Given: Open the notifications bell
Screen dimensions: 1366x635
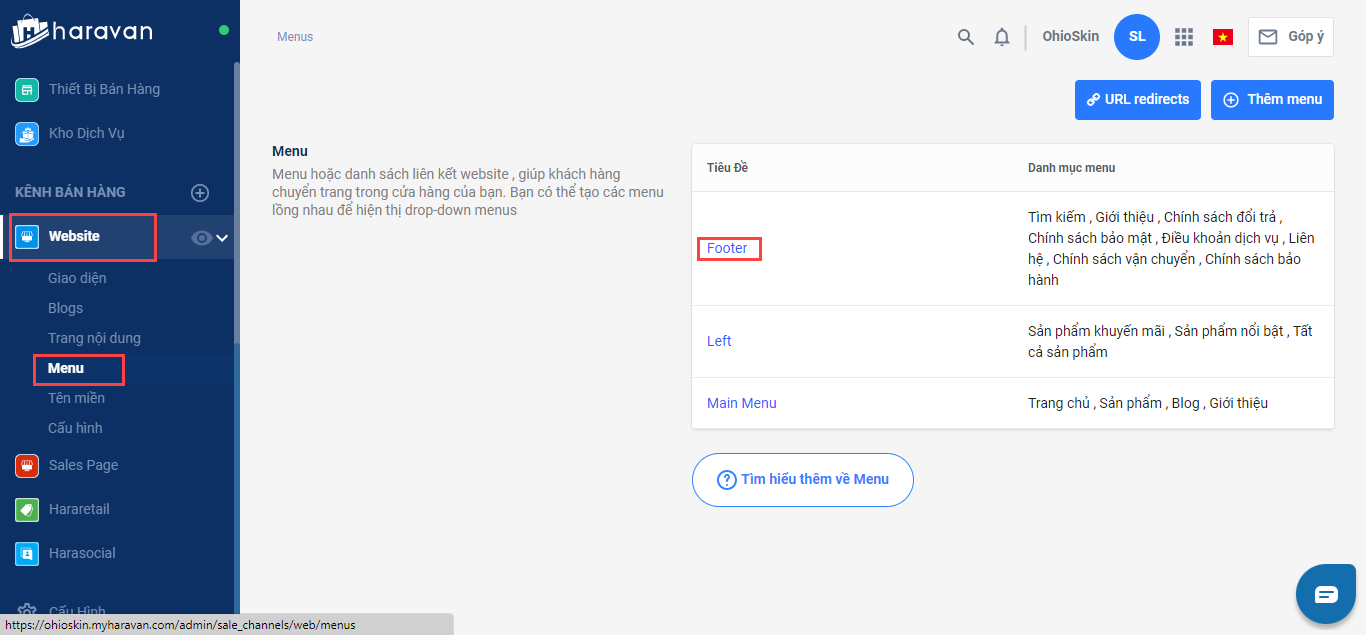Looking at the screenshot, I should [x=1001, y=37].
